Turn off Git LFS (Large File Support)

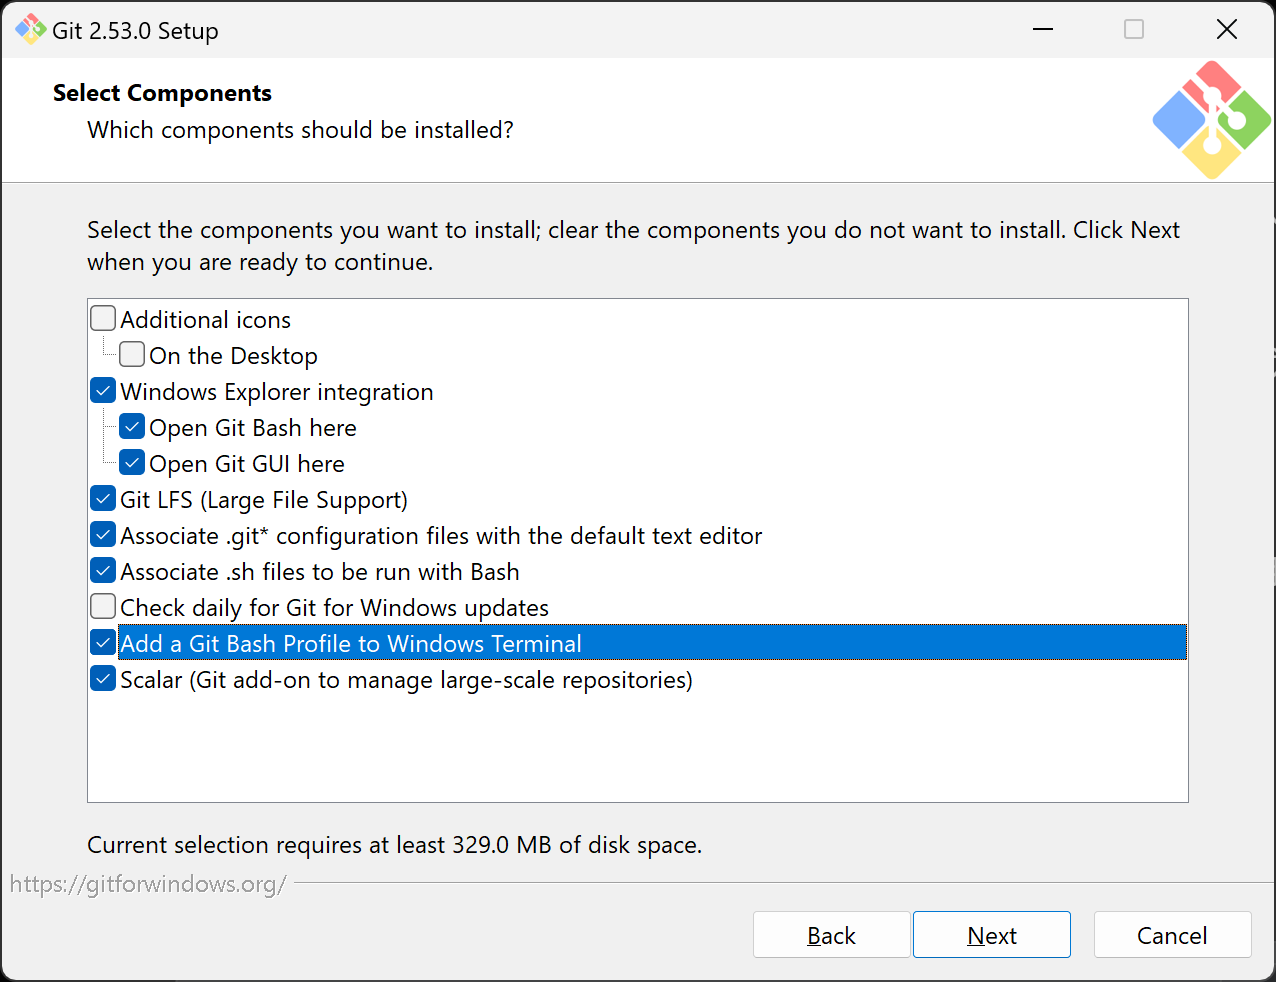click(x=103, y=499)
